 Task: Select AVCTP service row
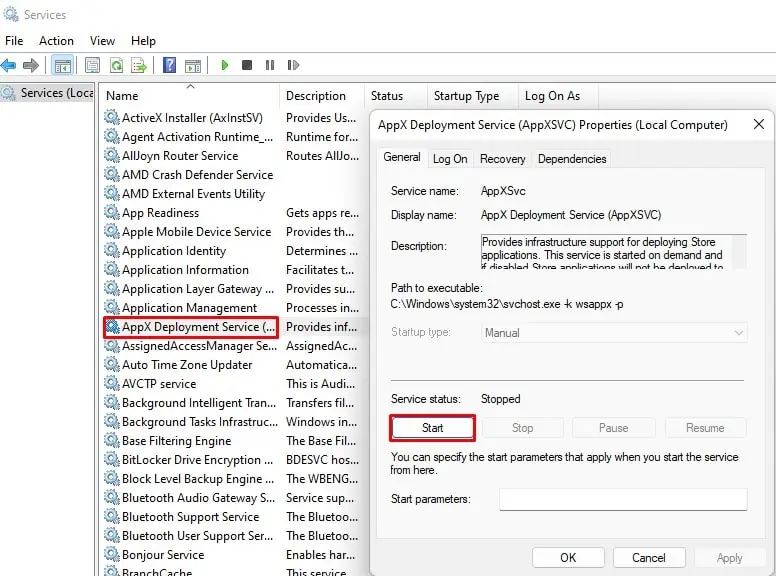(x=159, y=384)
